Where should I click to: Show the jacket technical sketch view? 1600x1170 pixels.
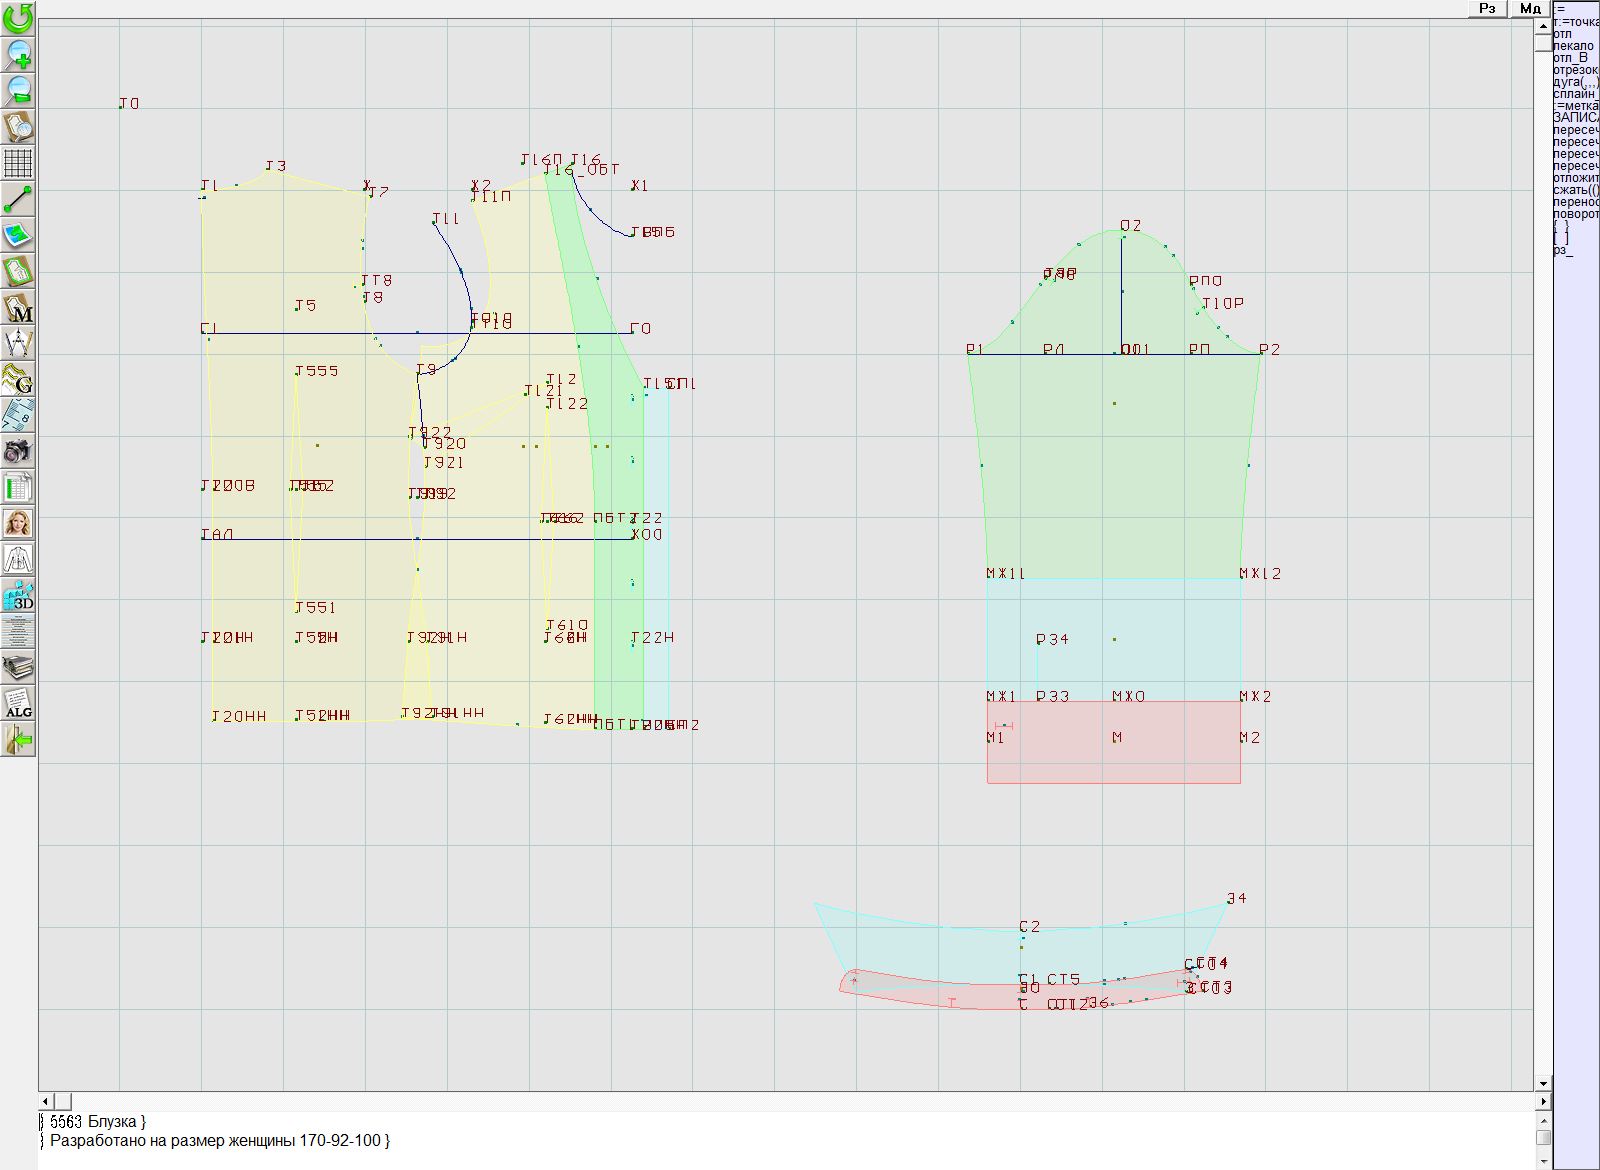coord(18,559)
